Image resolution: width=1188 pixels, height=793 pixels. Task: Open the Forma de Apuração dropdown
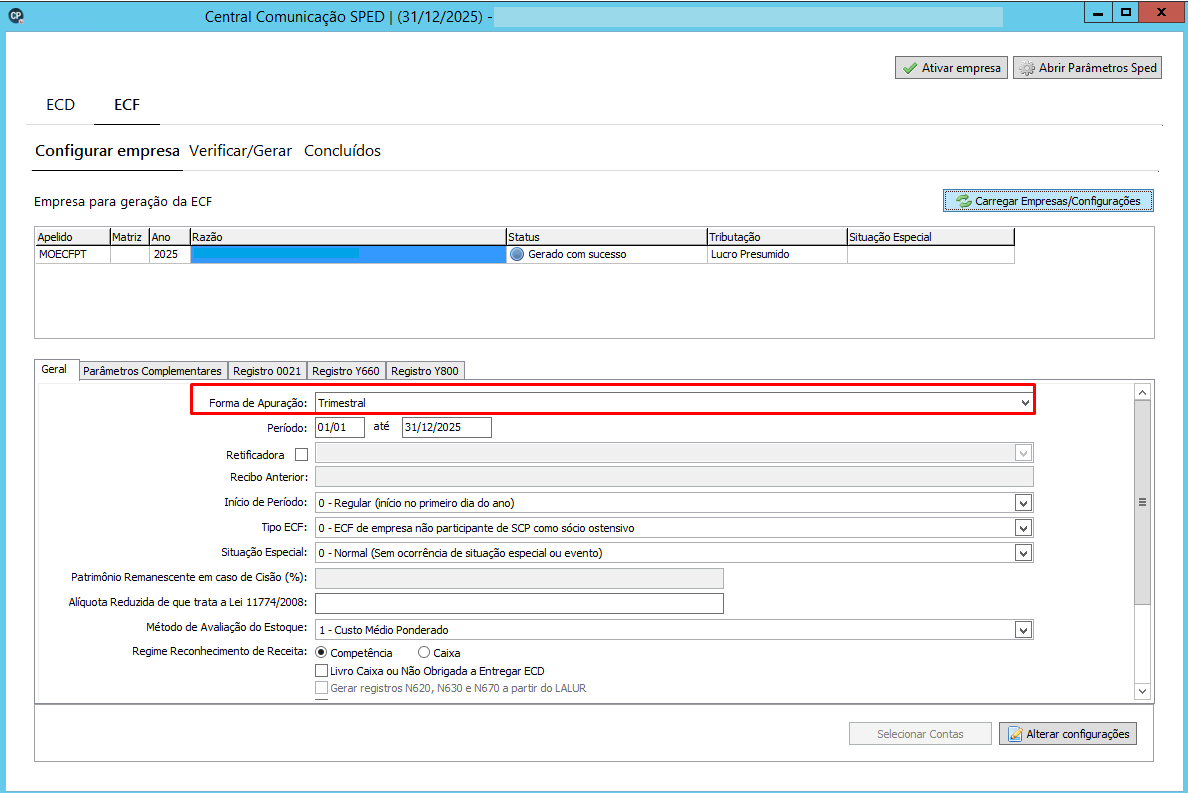[1025, 403]
